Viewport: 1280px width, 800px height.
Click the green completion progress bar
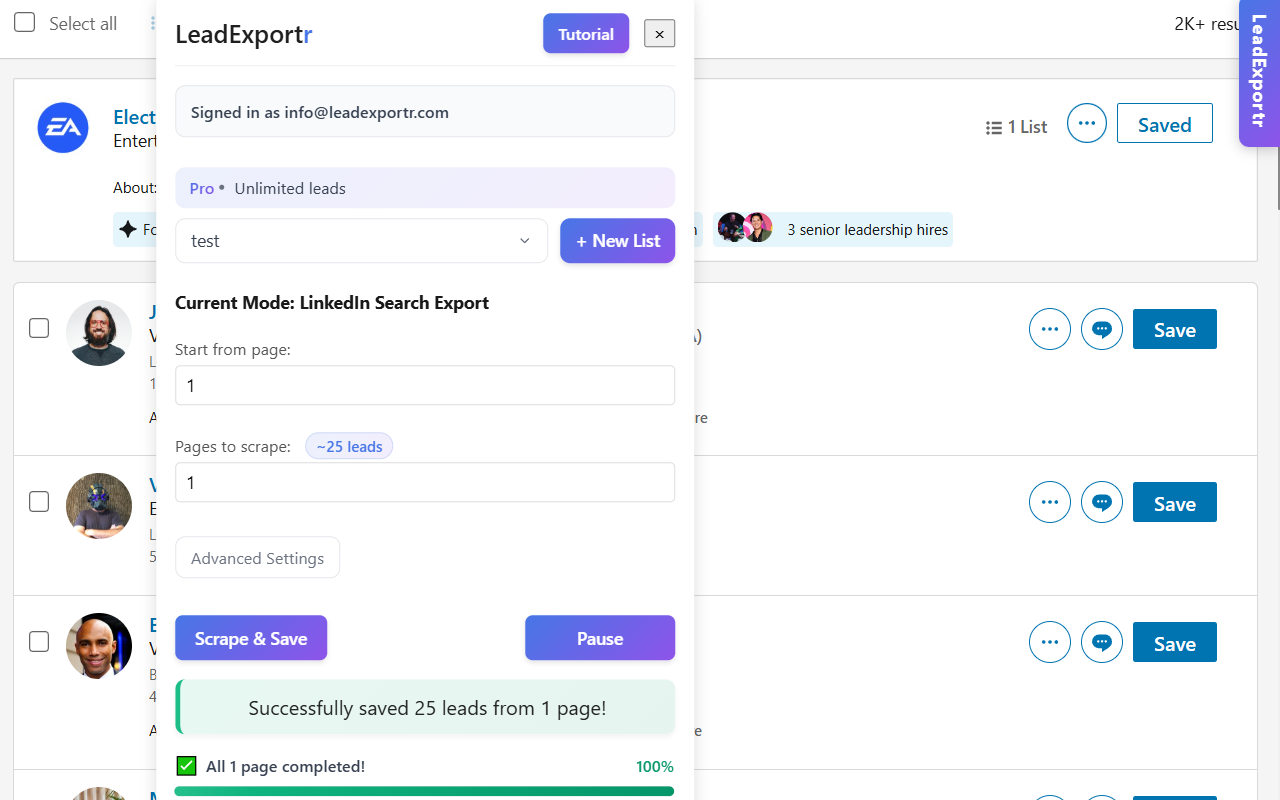pyautogui.click(x=425, y=791)
